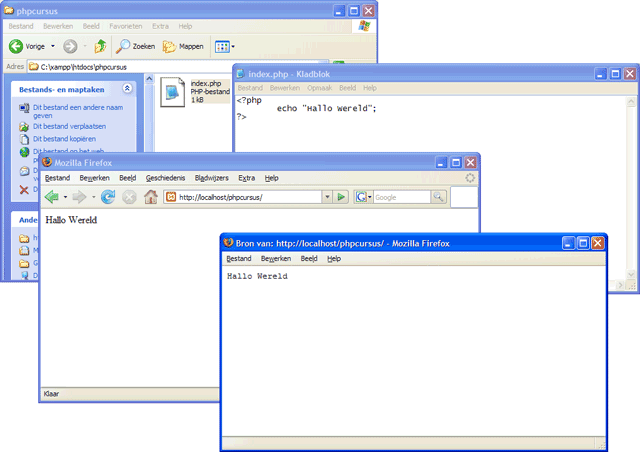Click Explorer file list scroll up arrow
This screenshot has width=640, height=452.
(149, 79)
